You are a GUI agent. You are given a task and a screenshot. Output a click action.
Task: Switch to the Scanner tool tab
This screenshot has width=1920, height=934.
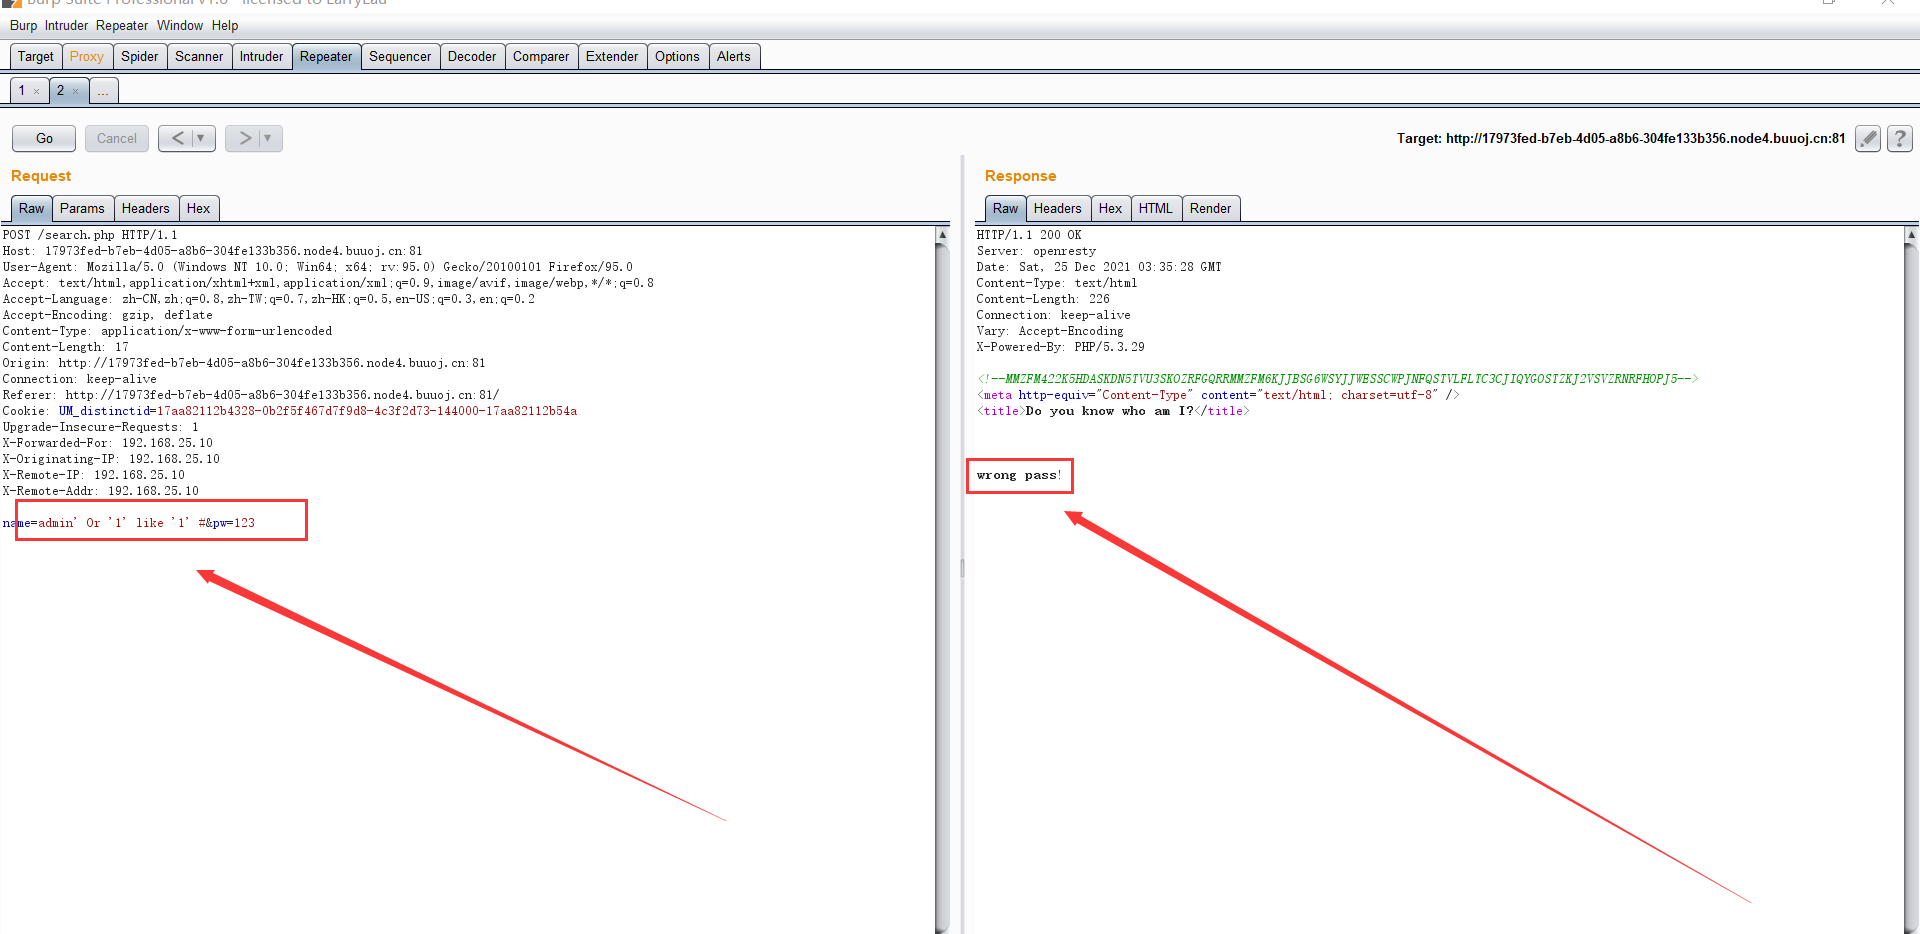point(199,57)
